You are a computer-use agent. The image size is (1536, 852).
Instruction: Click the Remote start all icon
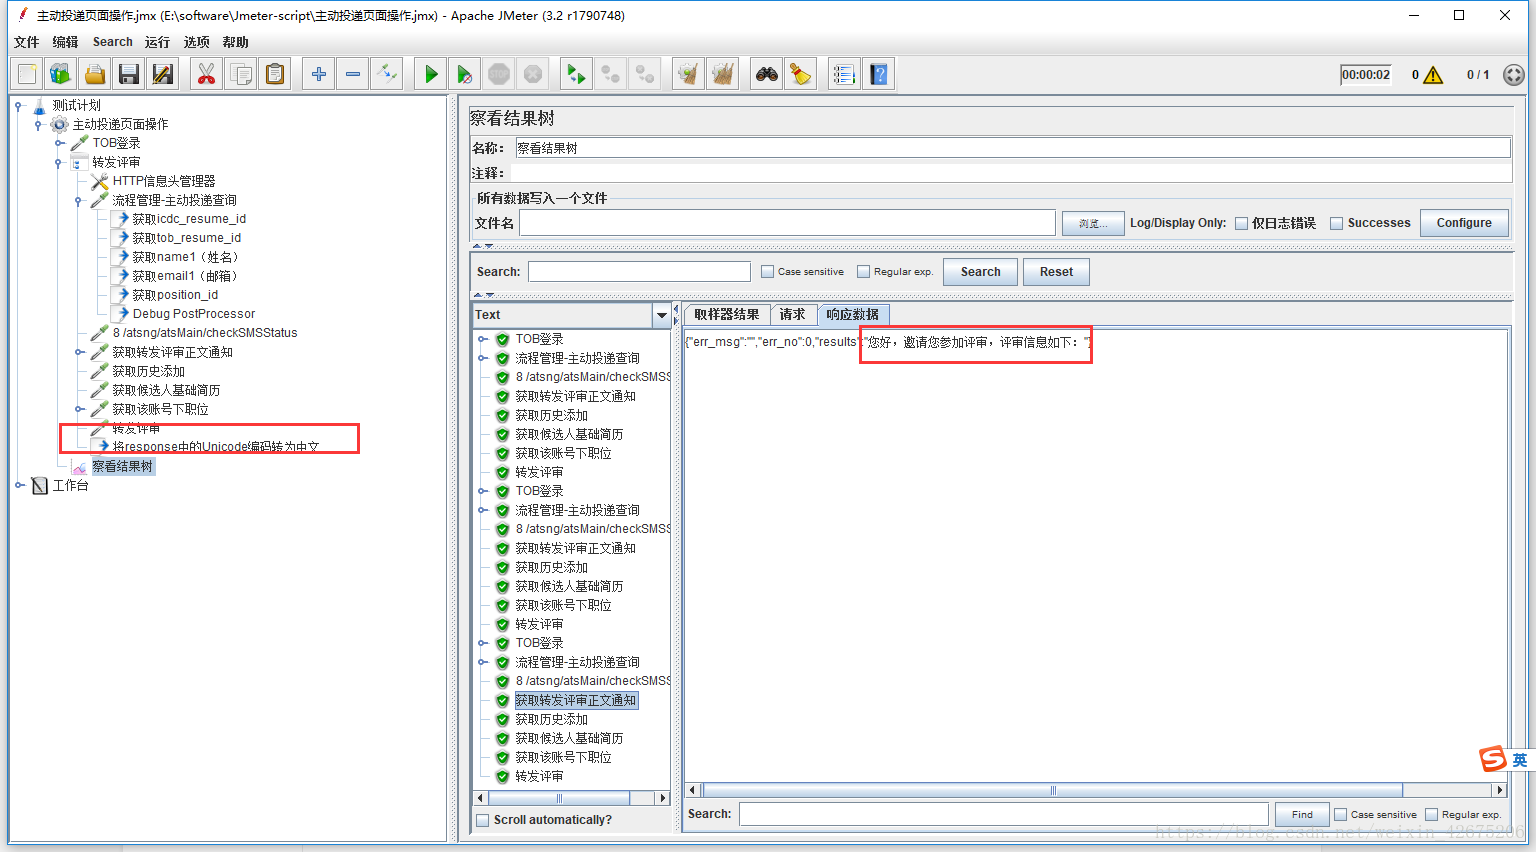[577, 74]
